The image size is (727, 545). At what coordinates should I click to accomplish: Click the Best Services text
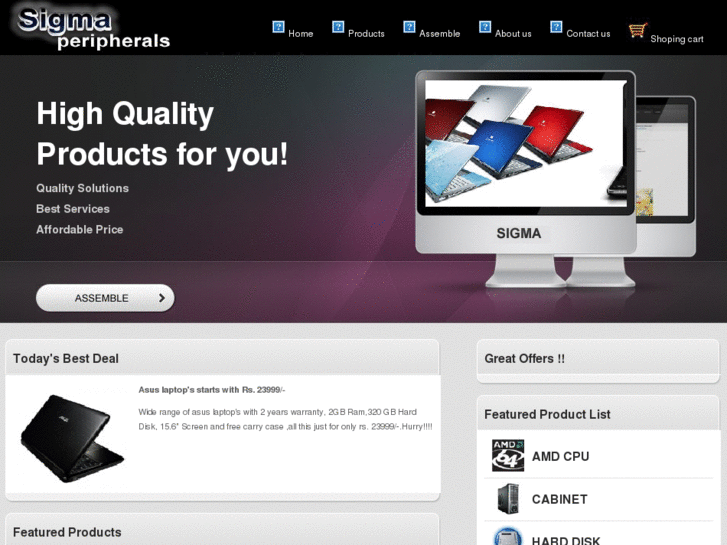73,209
